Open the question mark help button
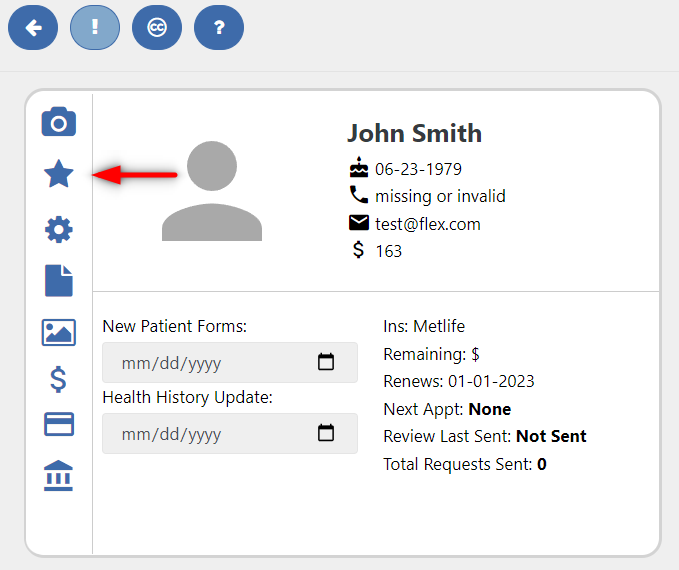679x570 pixels. tap(219, 28)
